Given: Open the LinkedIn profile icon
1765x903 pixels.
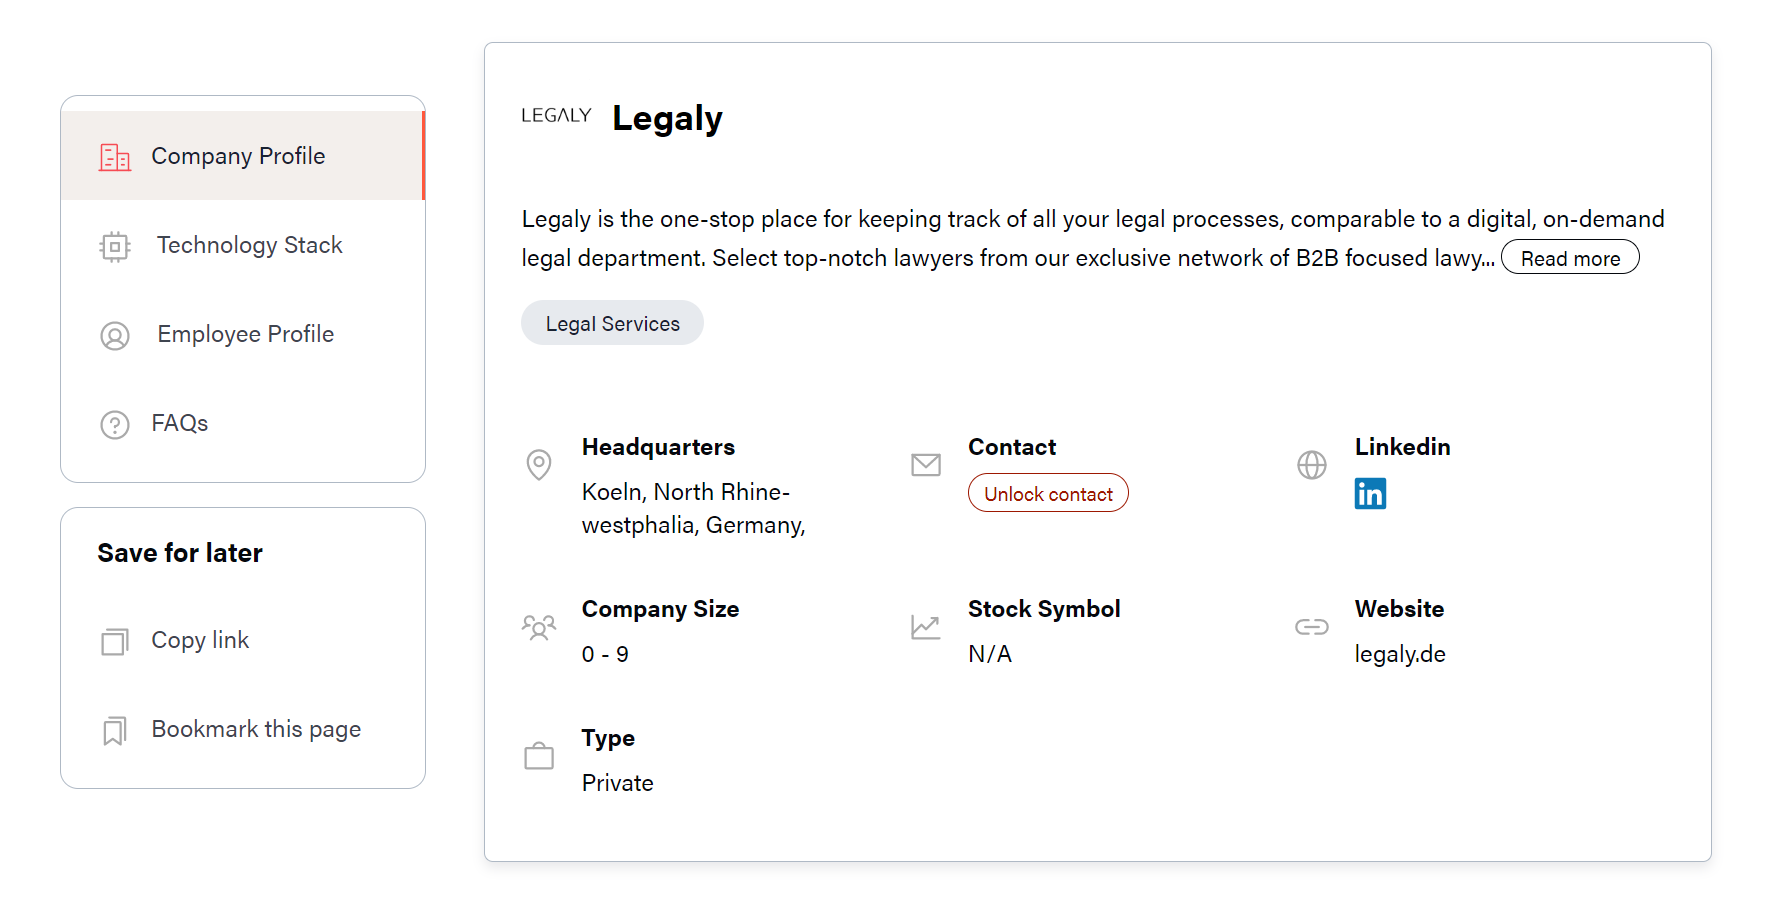Looking at the screenshot, I should coord(1370,493).
